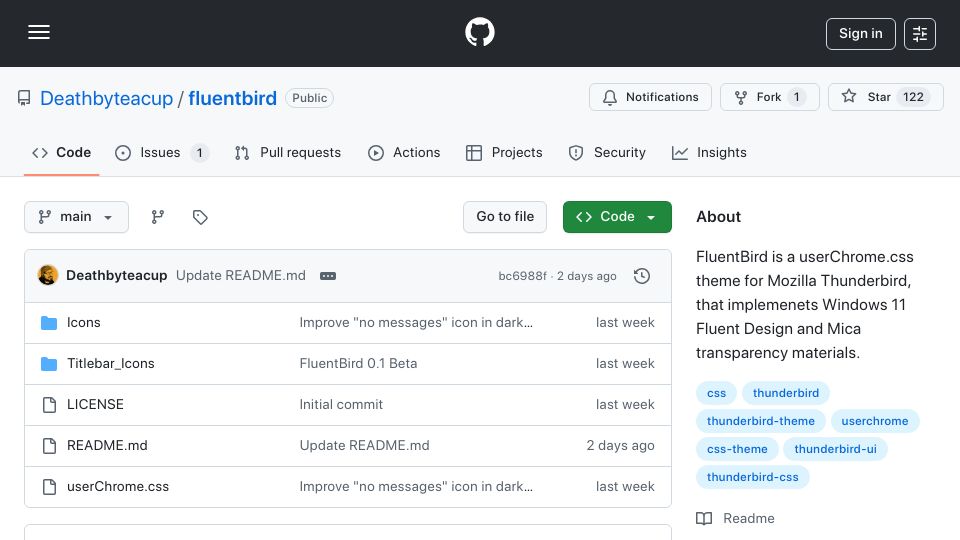Click the Titlebar_Icons folder icon
Viewport: 960px width, 540px height.
49,364
